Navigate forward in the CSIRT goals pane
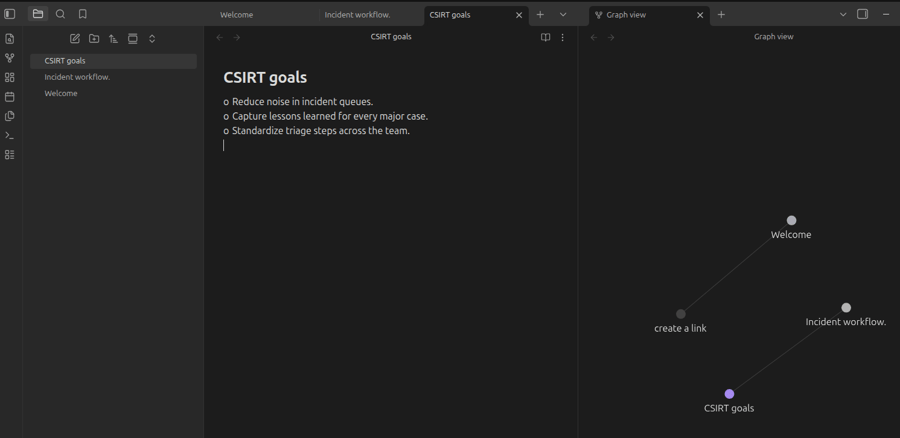Viewport: 900px width, 438px height. click(236, 37)
